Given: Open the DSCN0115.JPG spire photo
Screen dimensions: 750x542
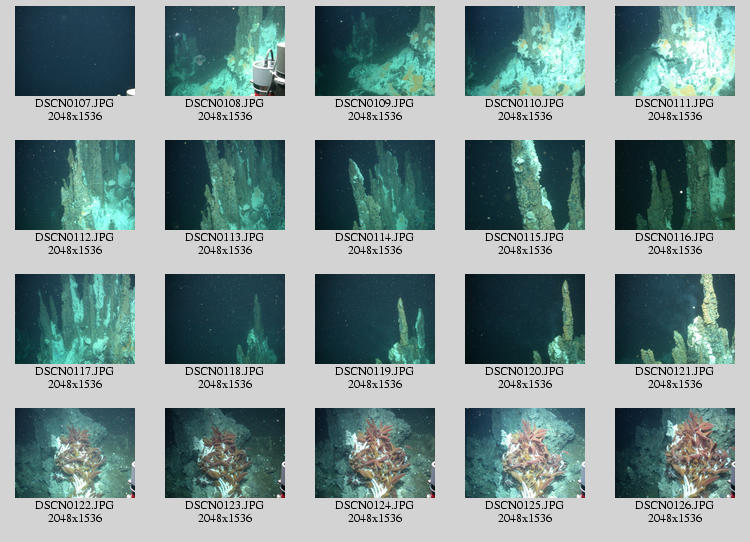Looking at the screenshot, I should pyautogui.click(x=525, y=185).
